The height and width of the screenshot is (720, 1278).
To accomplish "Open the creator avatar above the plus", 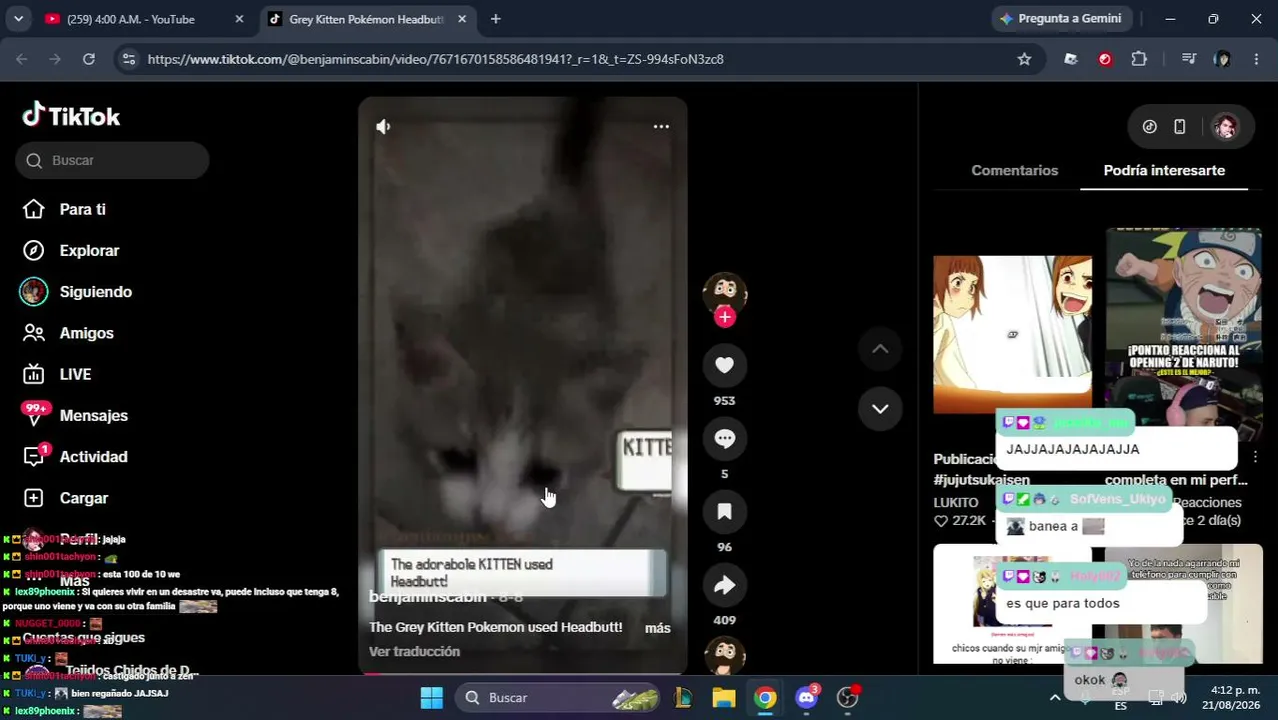I will (725, 292).
